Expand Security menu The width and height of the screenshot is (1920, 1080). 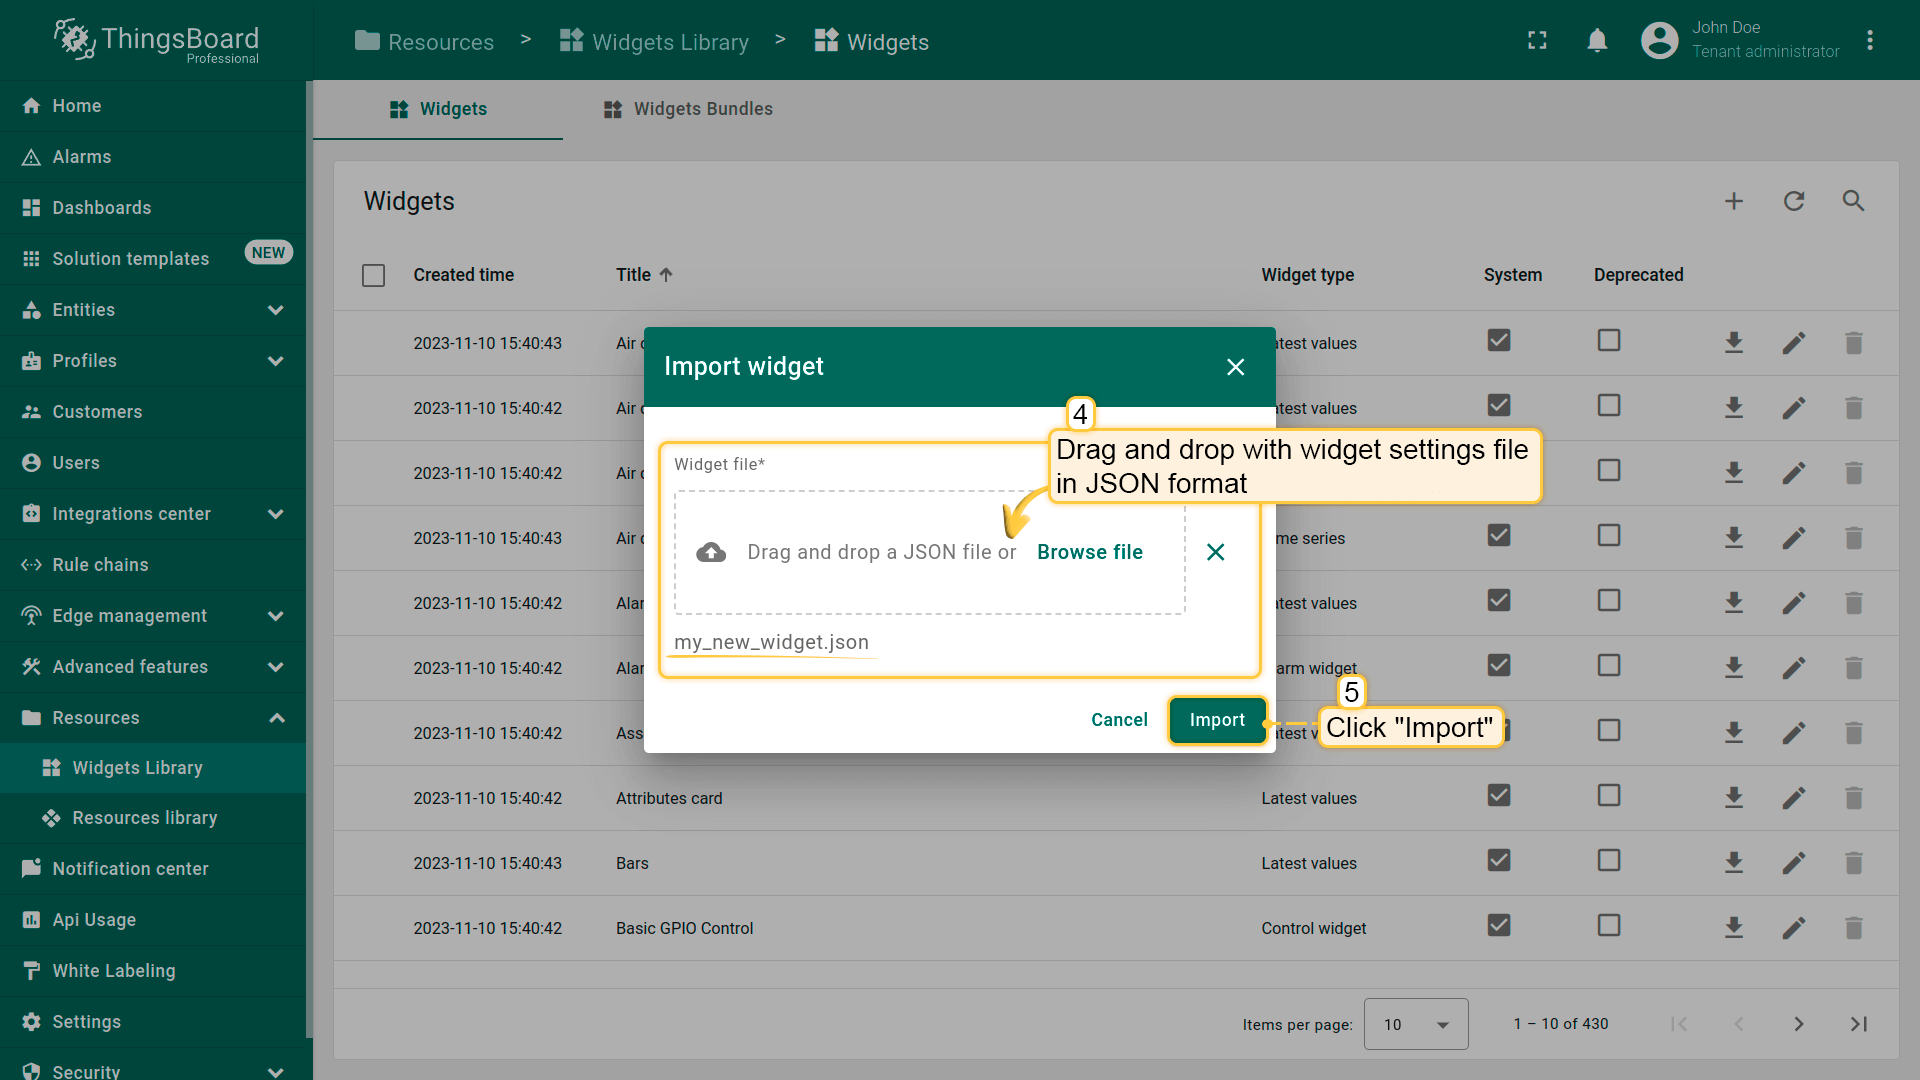coord(276,1071)
